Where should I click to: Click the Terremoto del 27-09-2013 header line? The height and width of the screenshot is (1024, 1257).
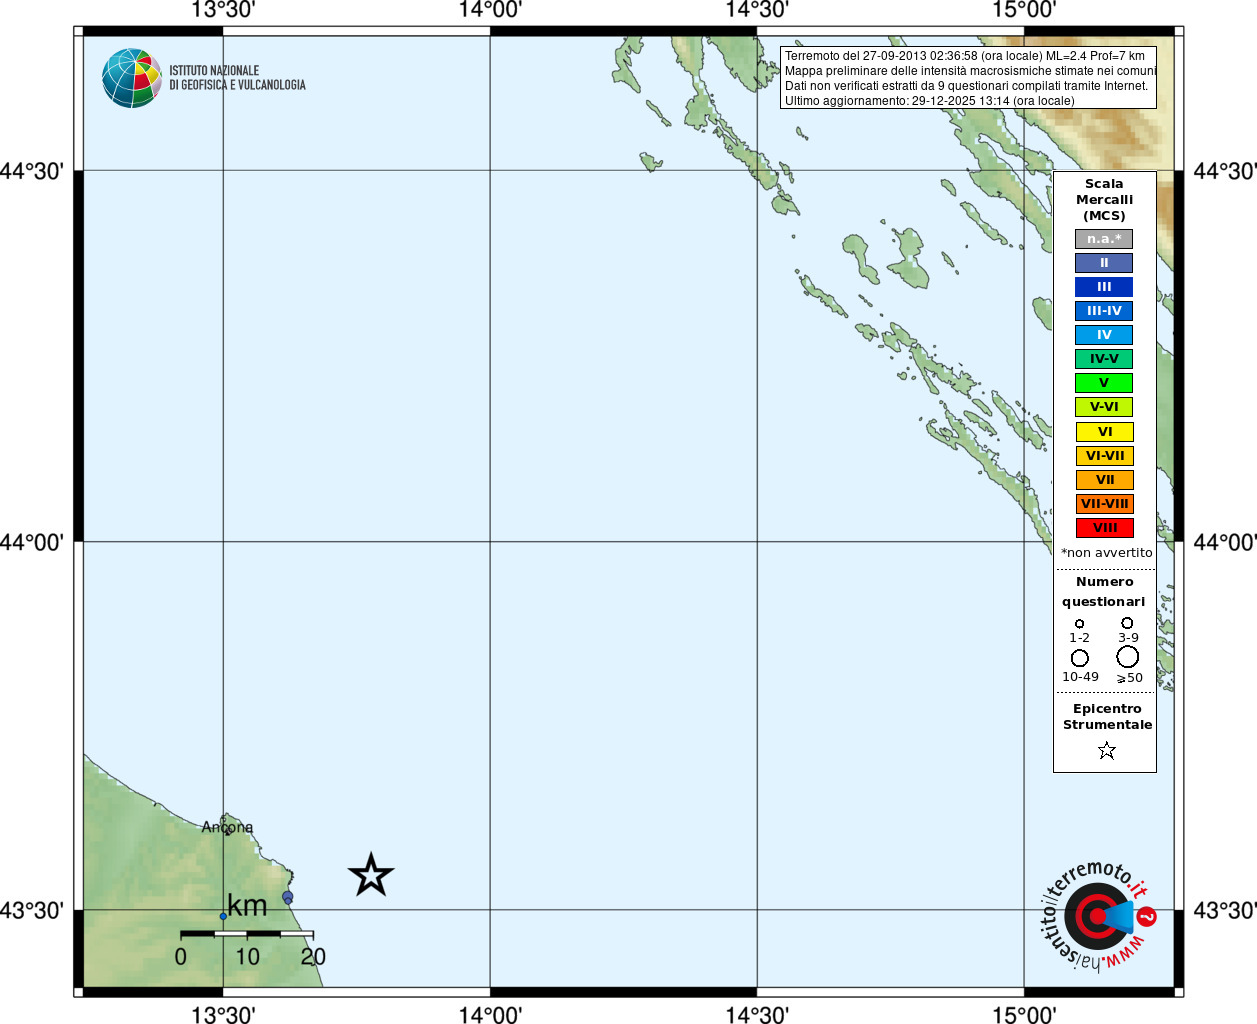(965, 56)
